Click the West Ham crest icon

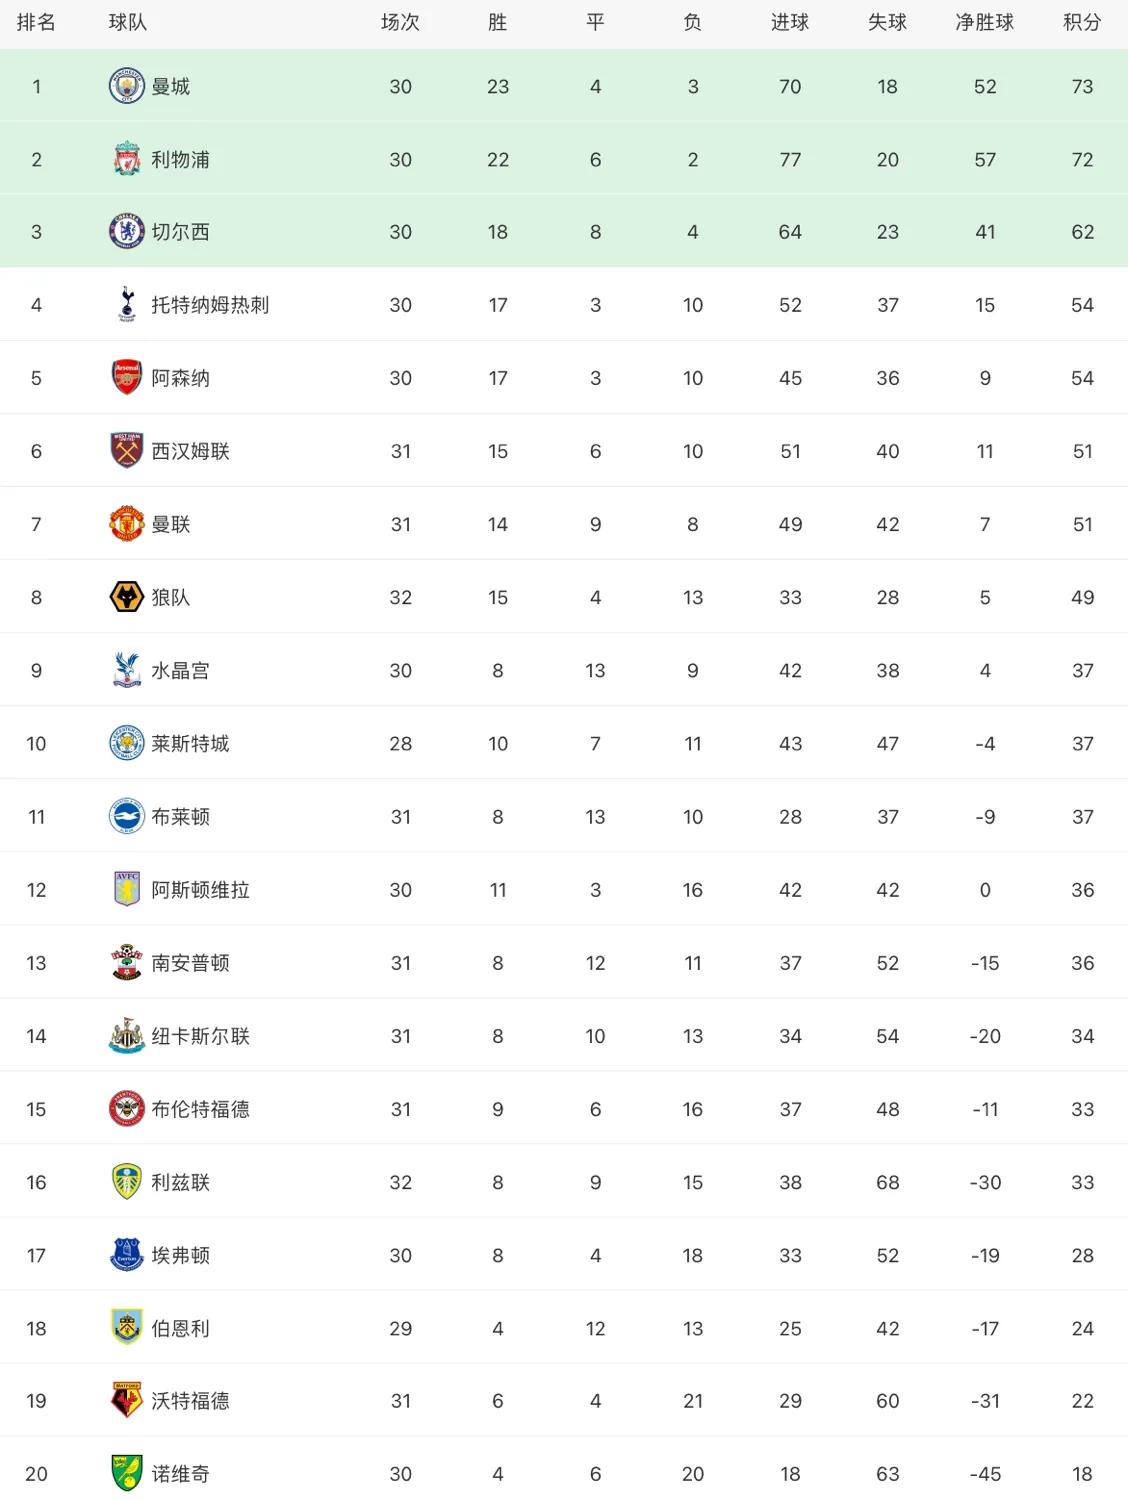(127, 451)
